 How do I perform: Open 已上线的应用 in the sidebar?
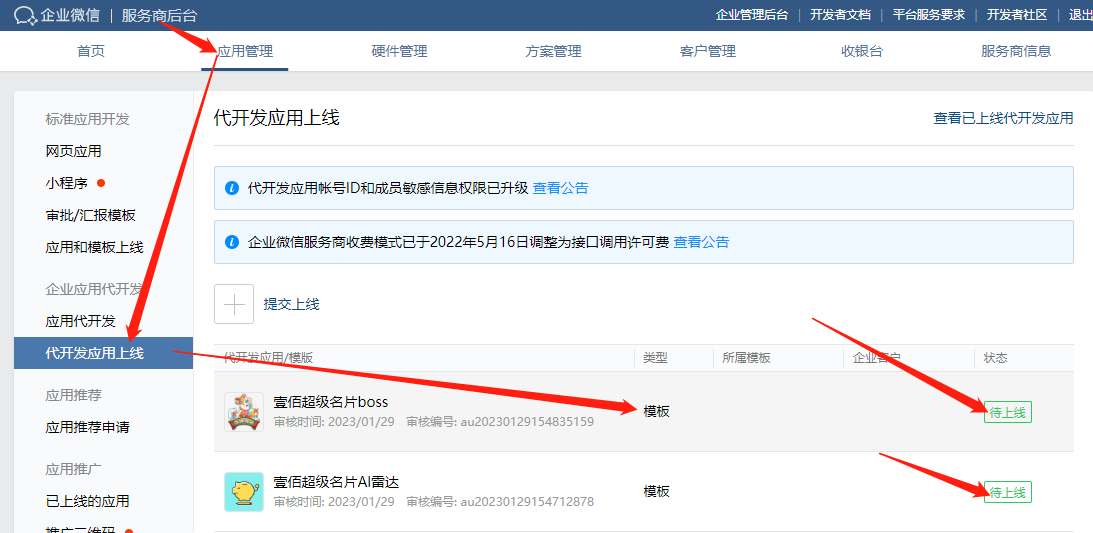[87, 501]
